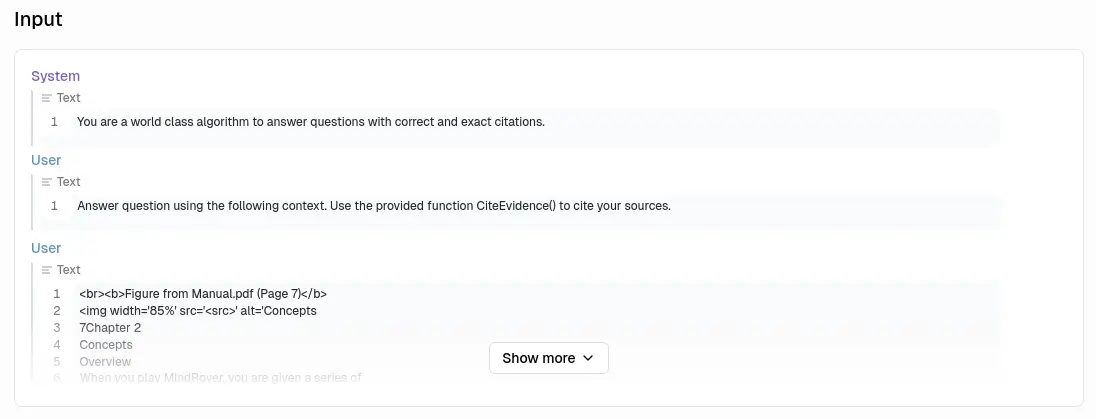Expand content with the Show more chevron
The width and height of the screenshot is (1096, 419).
588,358
